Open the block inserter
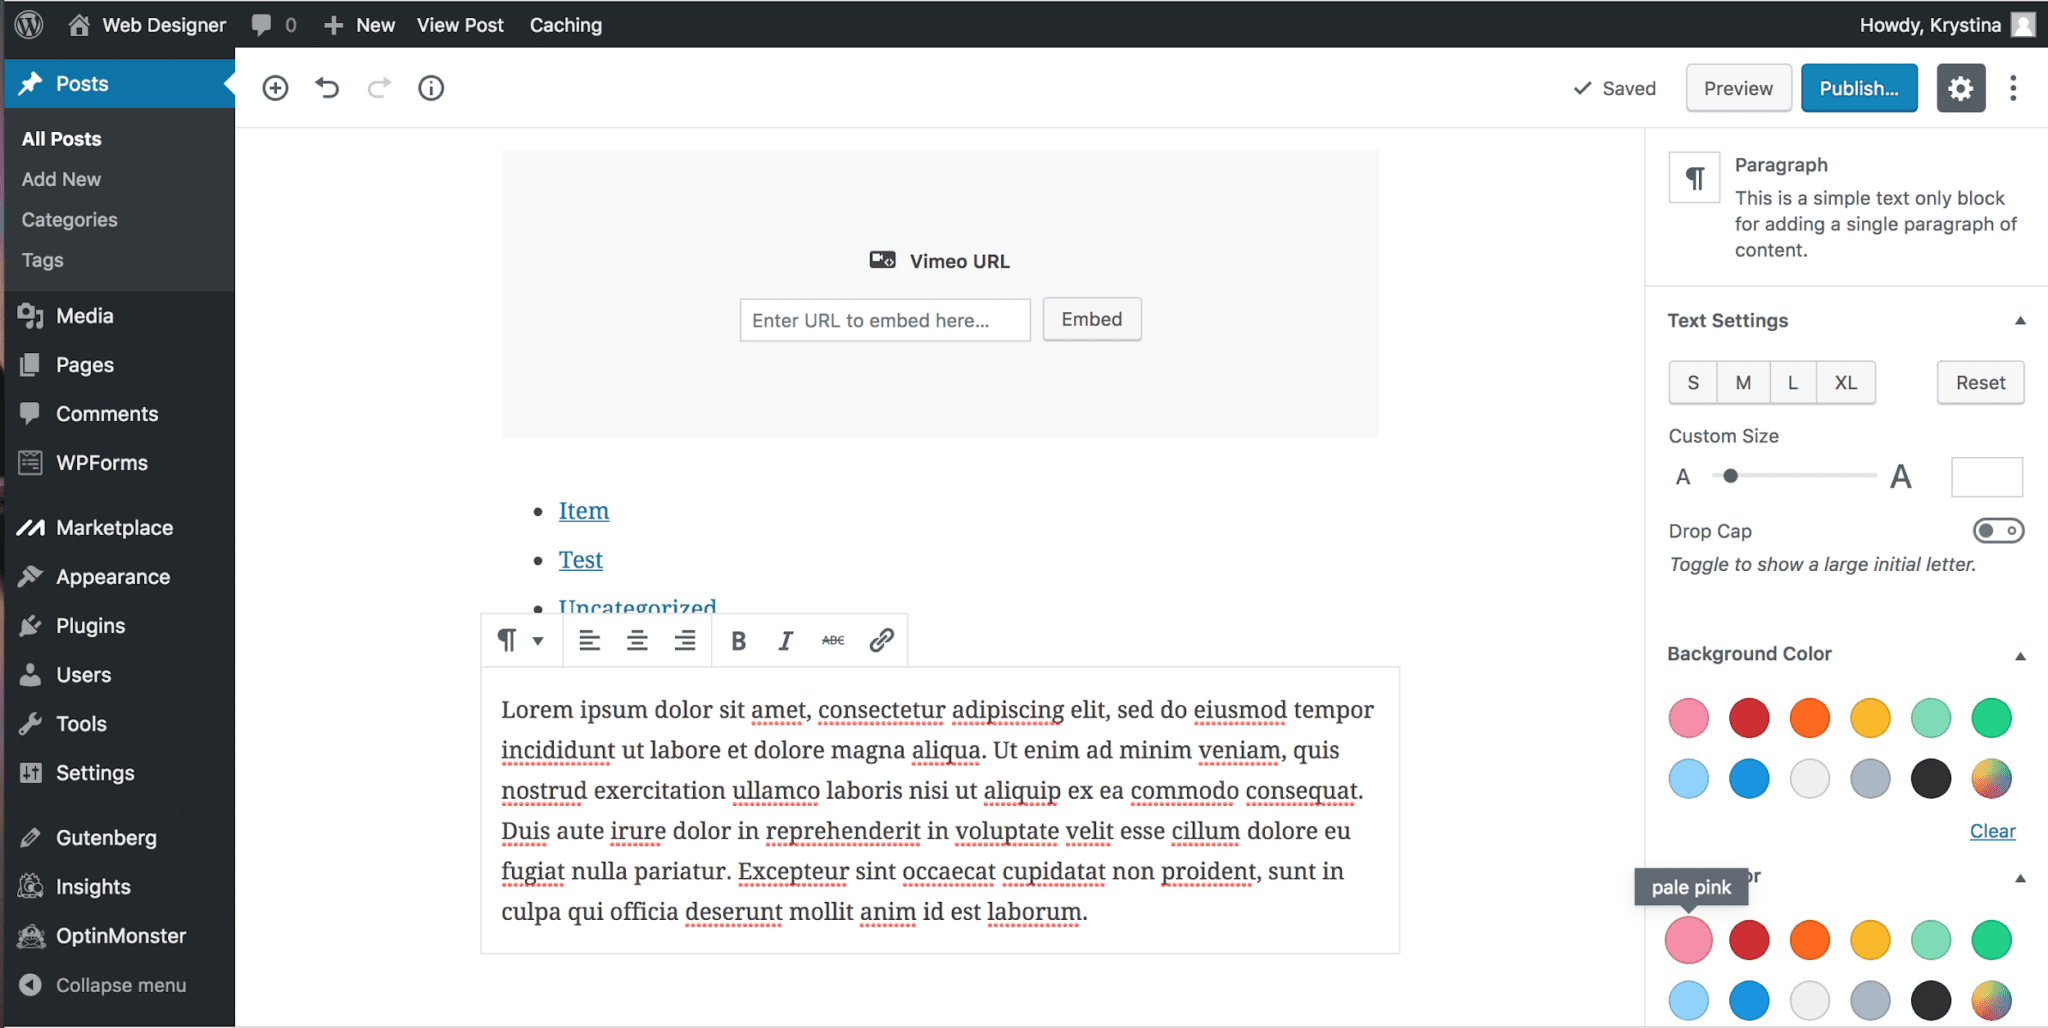 click(275, 88)
